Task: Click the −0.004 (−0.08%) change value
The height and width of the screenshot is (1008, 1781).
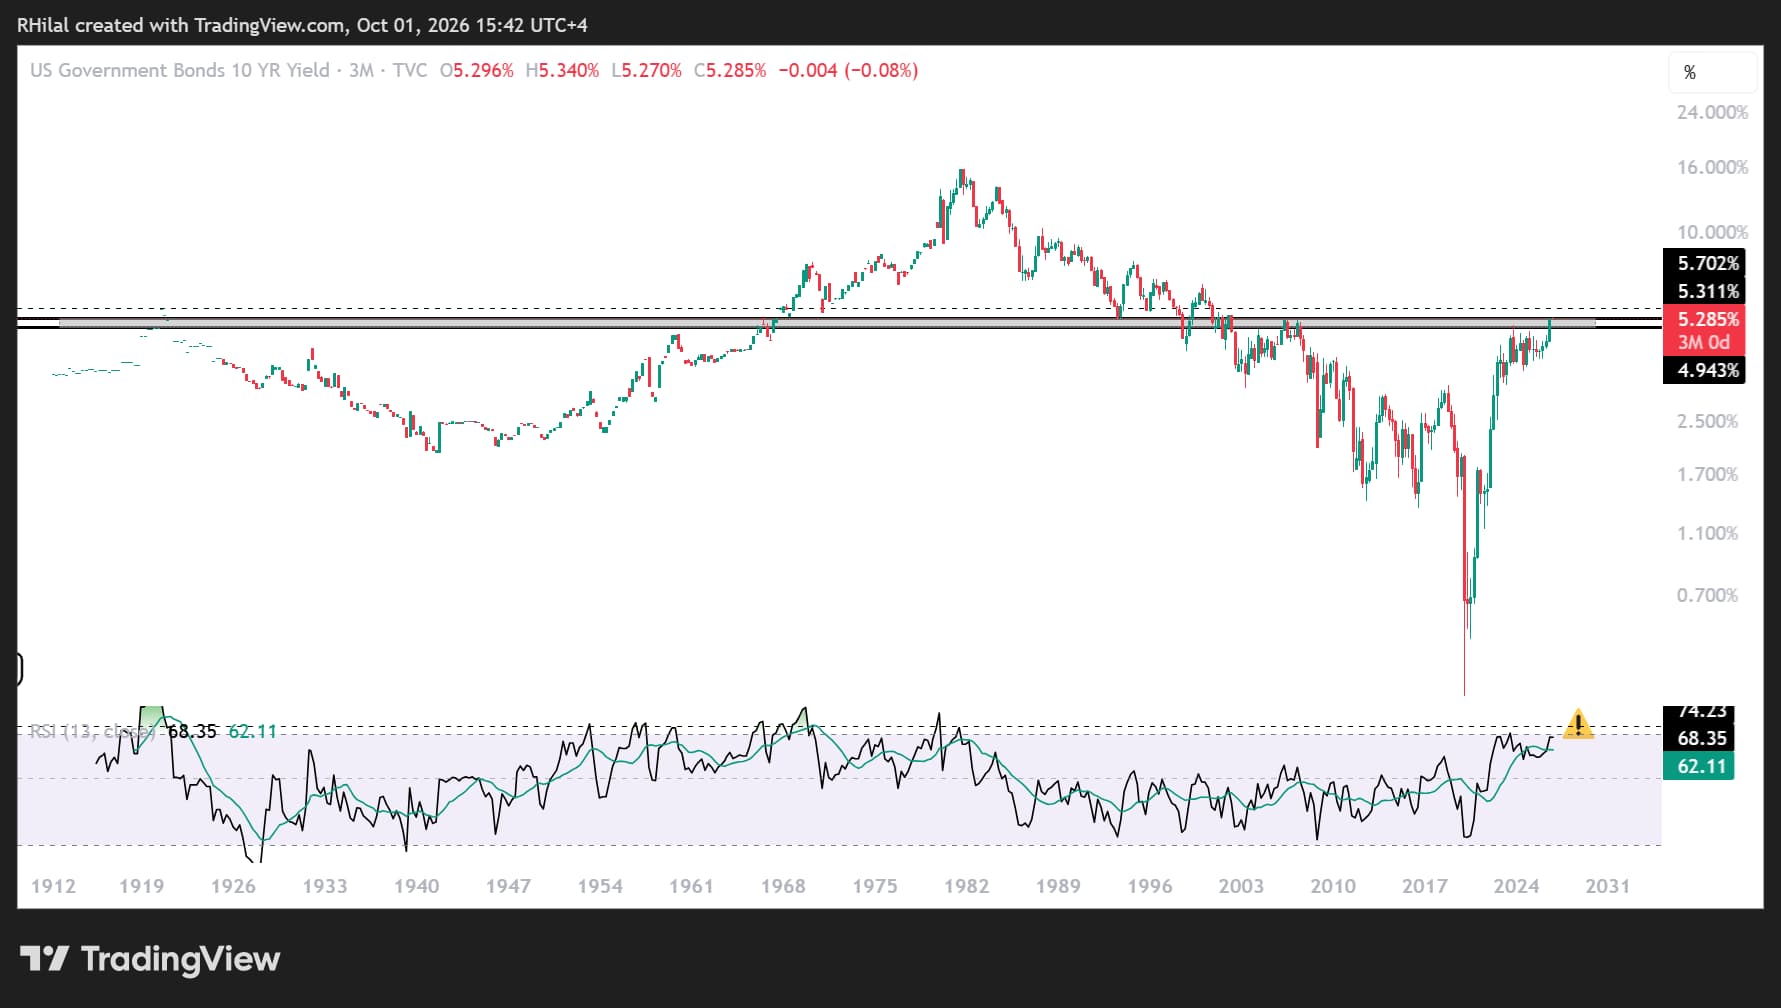Action: click(848, 70)
